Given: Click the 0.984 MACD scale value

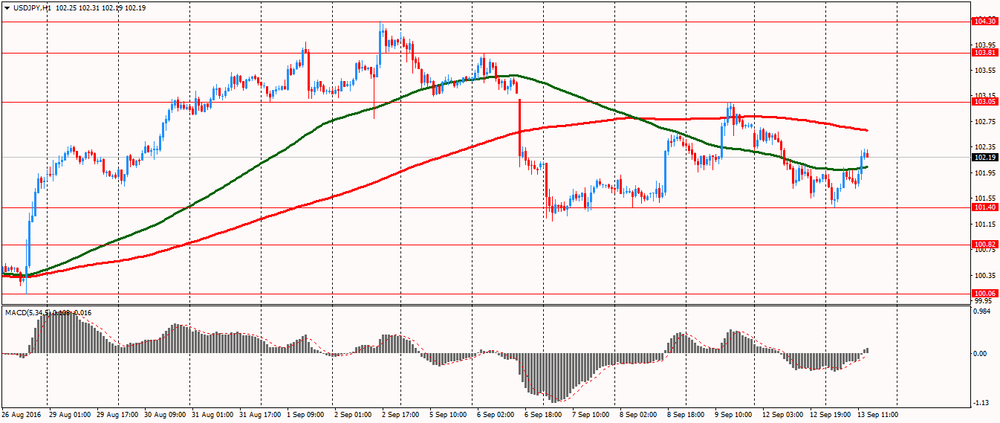Looking at the screenshot, I should (x=983, y=311).
